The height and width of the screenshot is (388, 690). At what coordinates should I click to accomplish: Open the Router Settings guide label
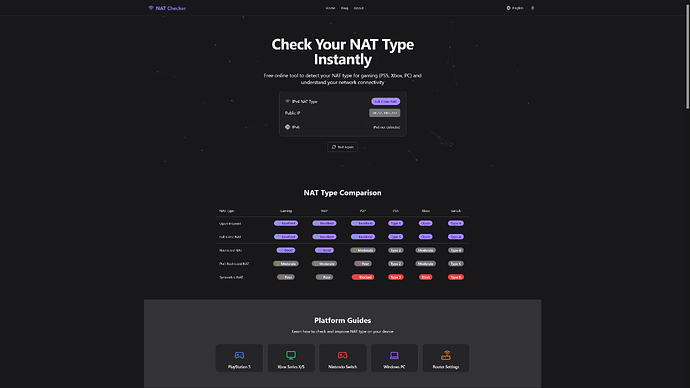coord(446,367)
